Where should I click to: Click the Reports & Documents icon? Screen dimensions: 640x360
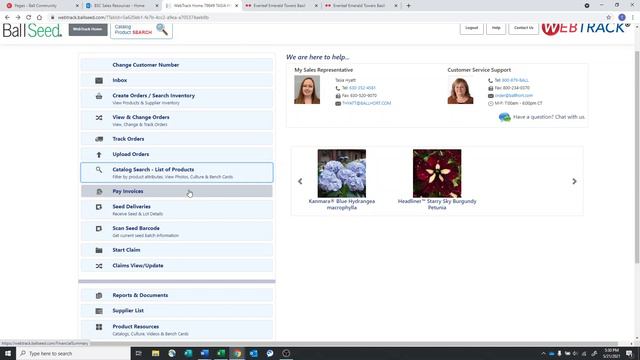[x=99, y=296]
